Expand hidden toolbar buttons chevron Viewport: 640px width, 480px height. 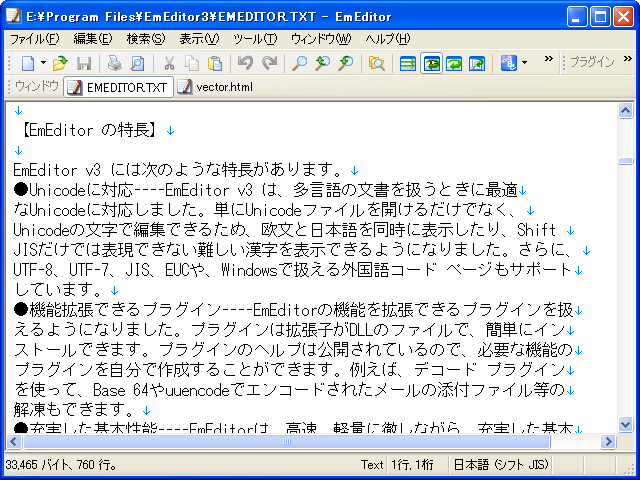pyautogui.click(x=549, y=59)
